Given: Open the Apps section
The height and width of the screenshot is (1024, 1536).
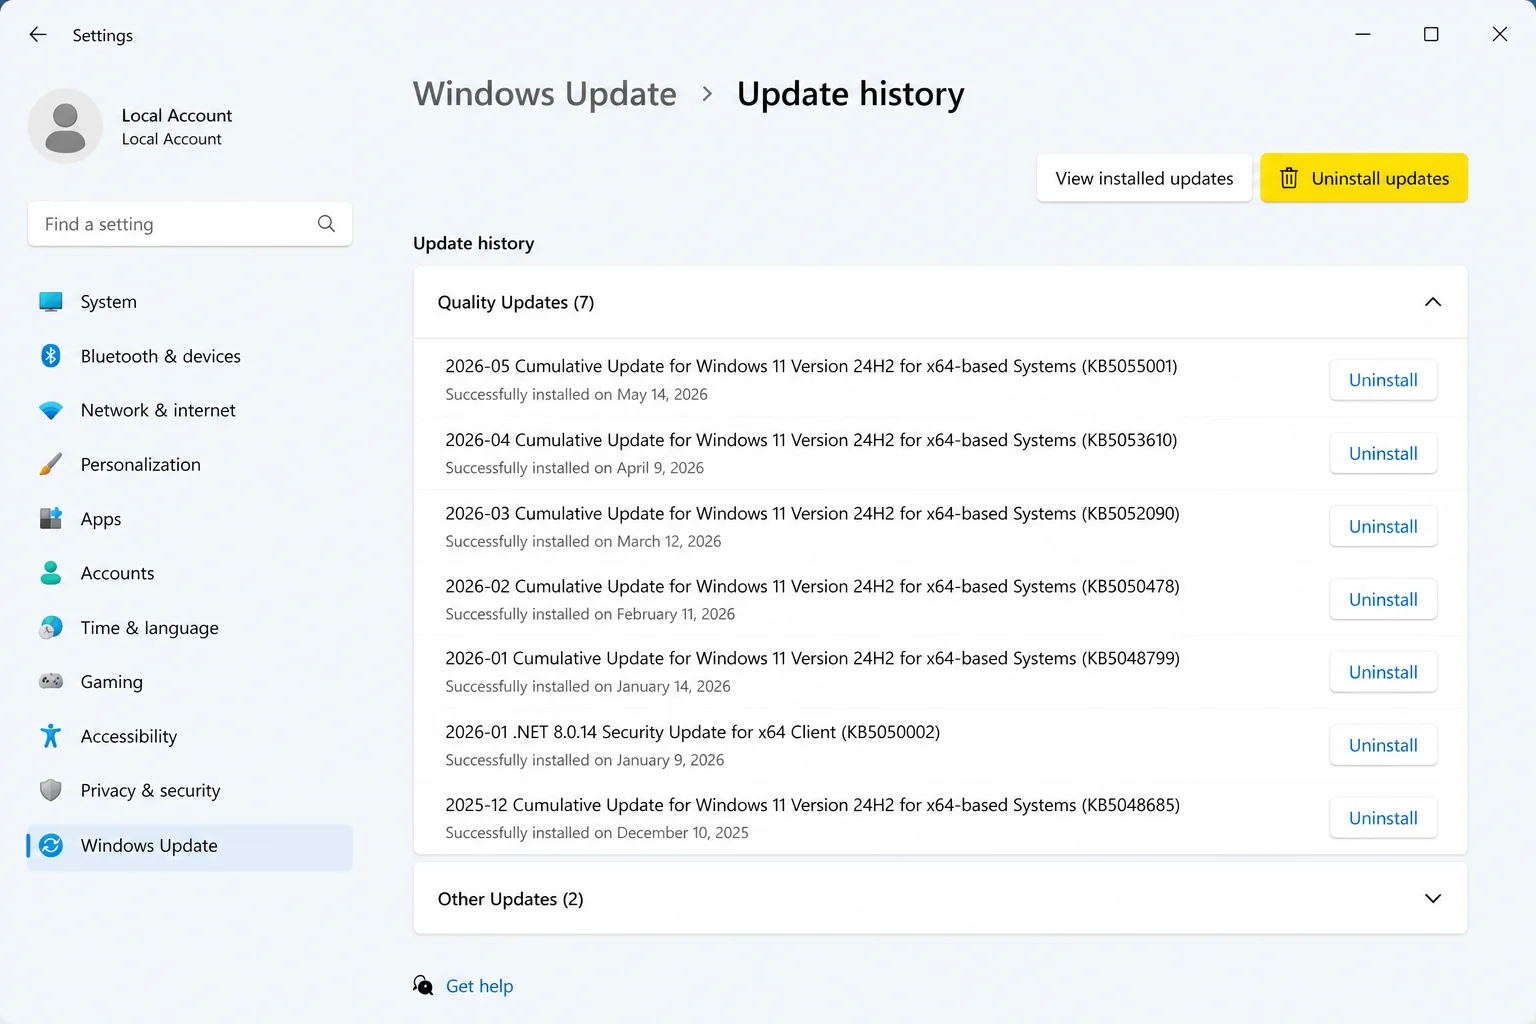Looking at the screenshot, I should [x=190, y=519].
